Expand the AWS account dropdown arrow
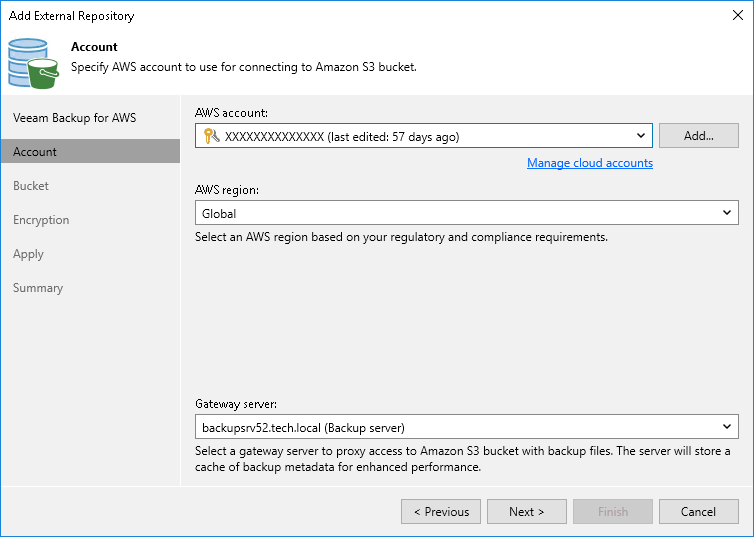Viewport: 754px width, 537px height. click(x=641, y=136)
